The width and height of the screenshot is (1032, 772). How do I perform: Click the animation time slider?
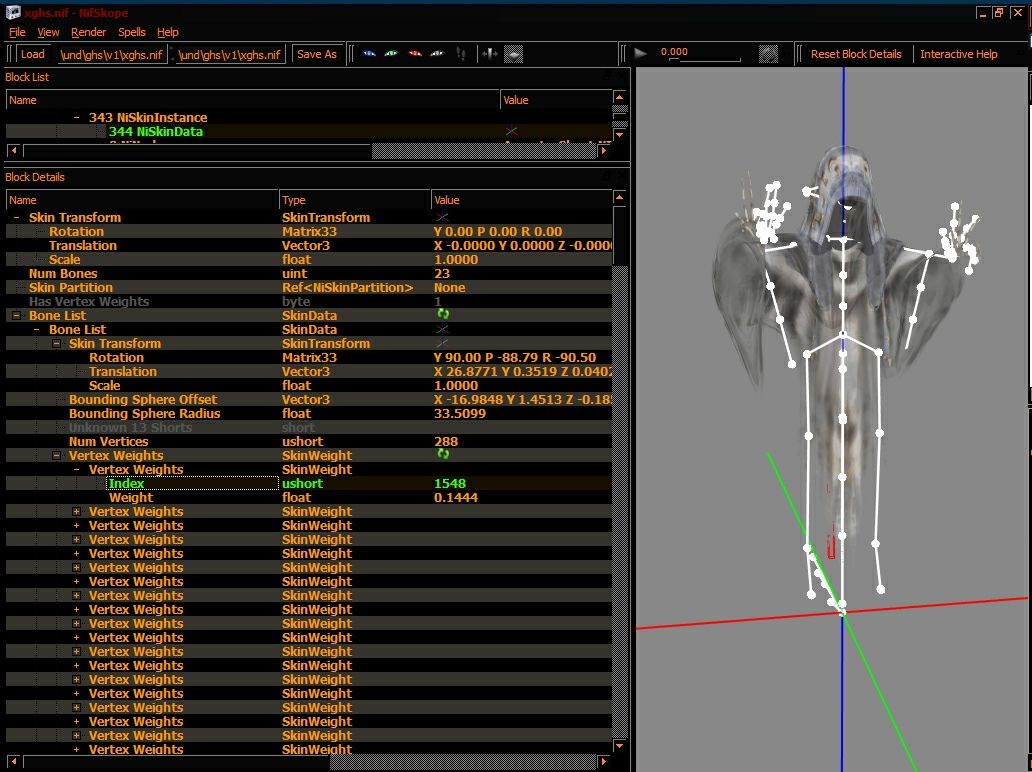(x=704, y=61)
